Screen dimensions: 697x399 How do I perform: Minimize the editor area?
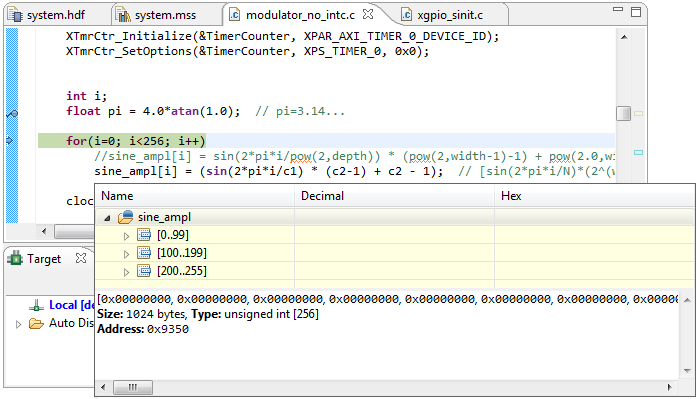617,9
